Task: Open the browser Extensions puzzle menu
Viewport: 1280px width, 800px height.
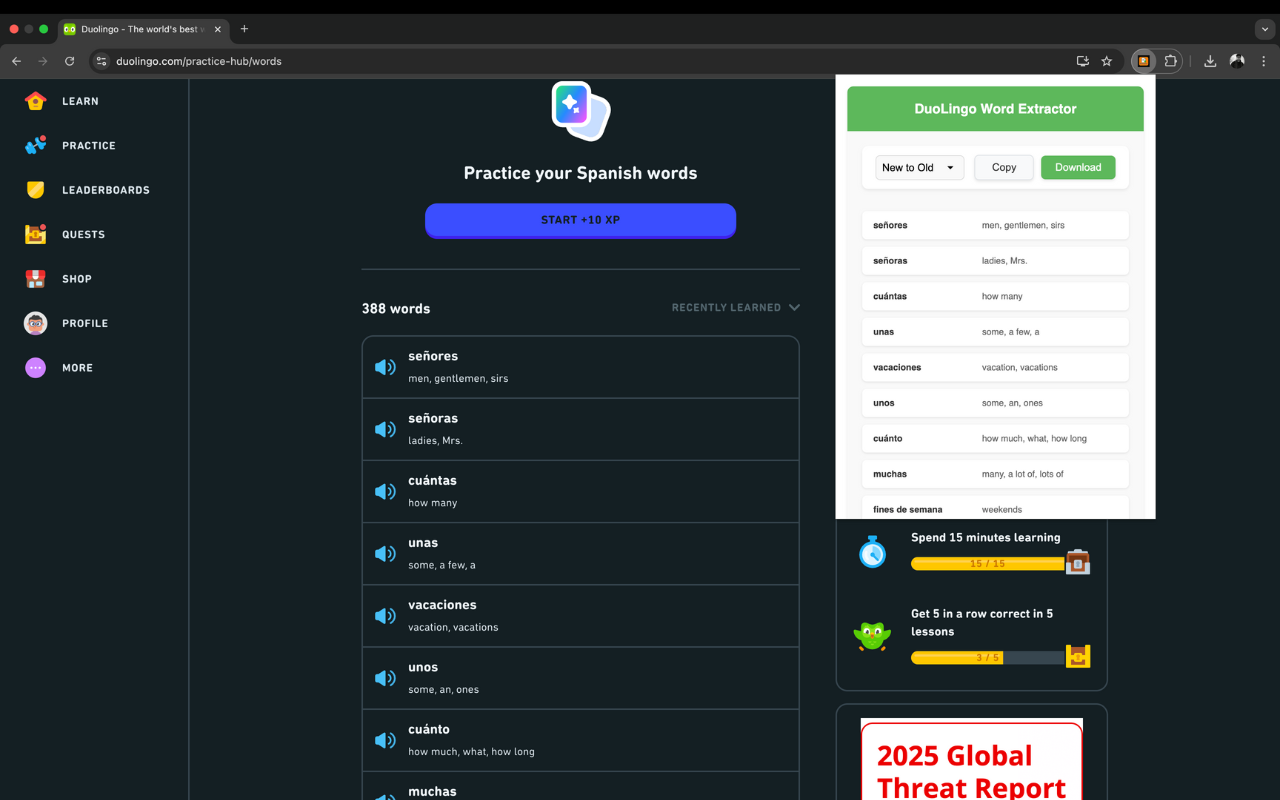Action: (1170, 61)
